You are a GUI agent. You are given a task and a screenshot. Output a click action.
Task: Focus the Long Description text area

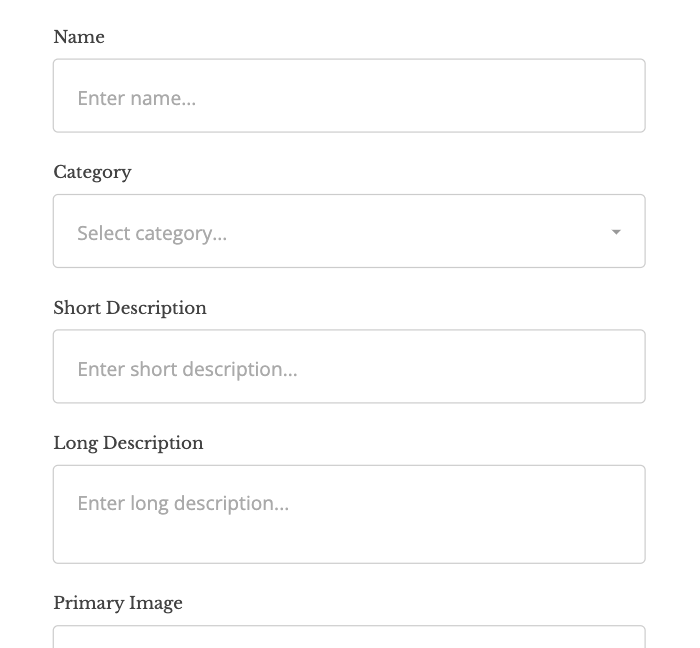[x=349, y=514]
